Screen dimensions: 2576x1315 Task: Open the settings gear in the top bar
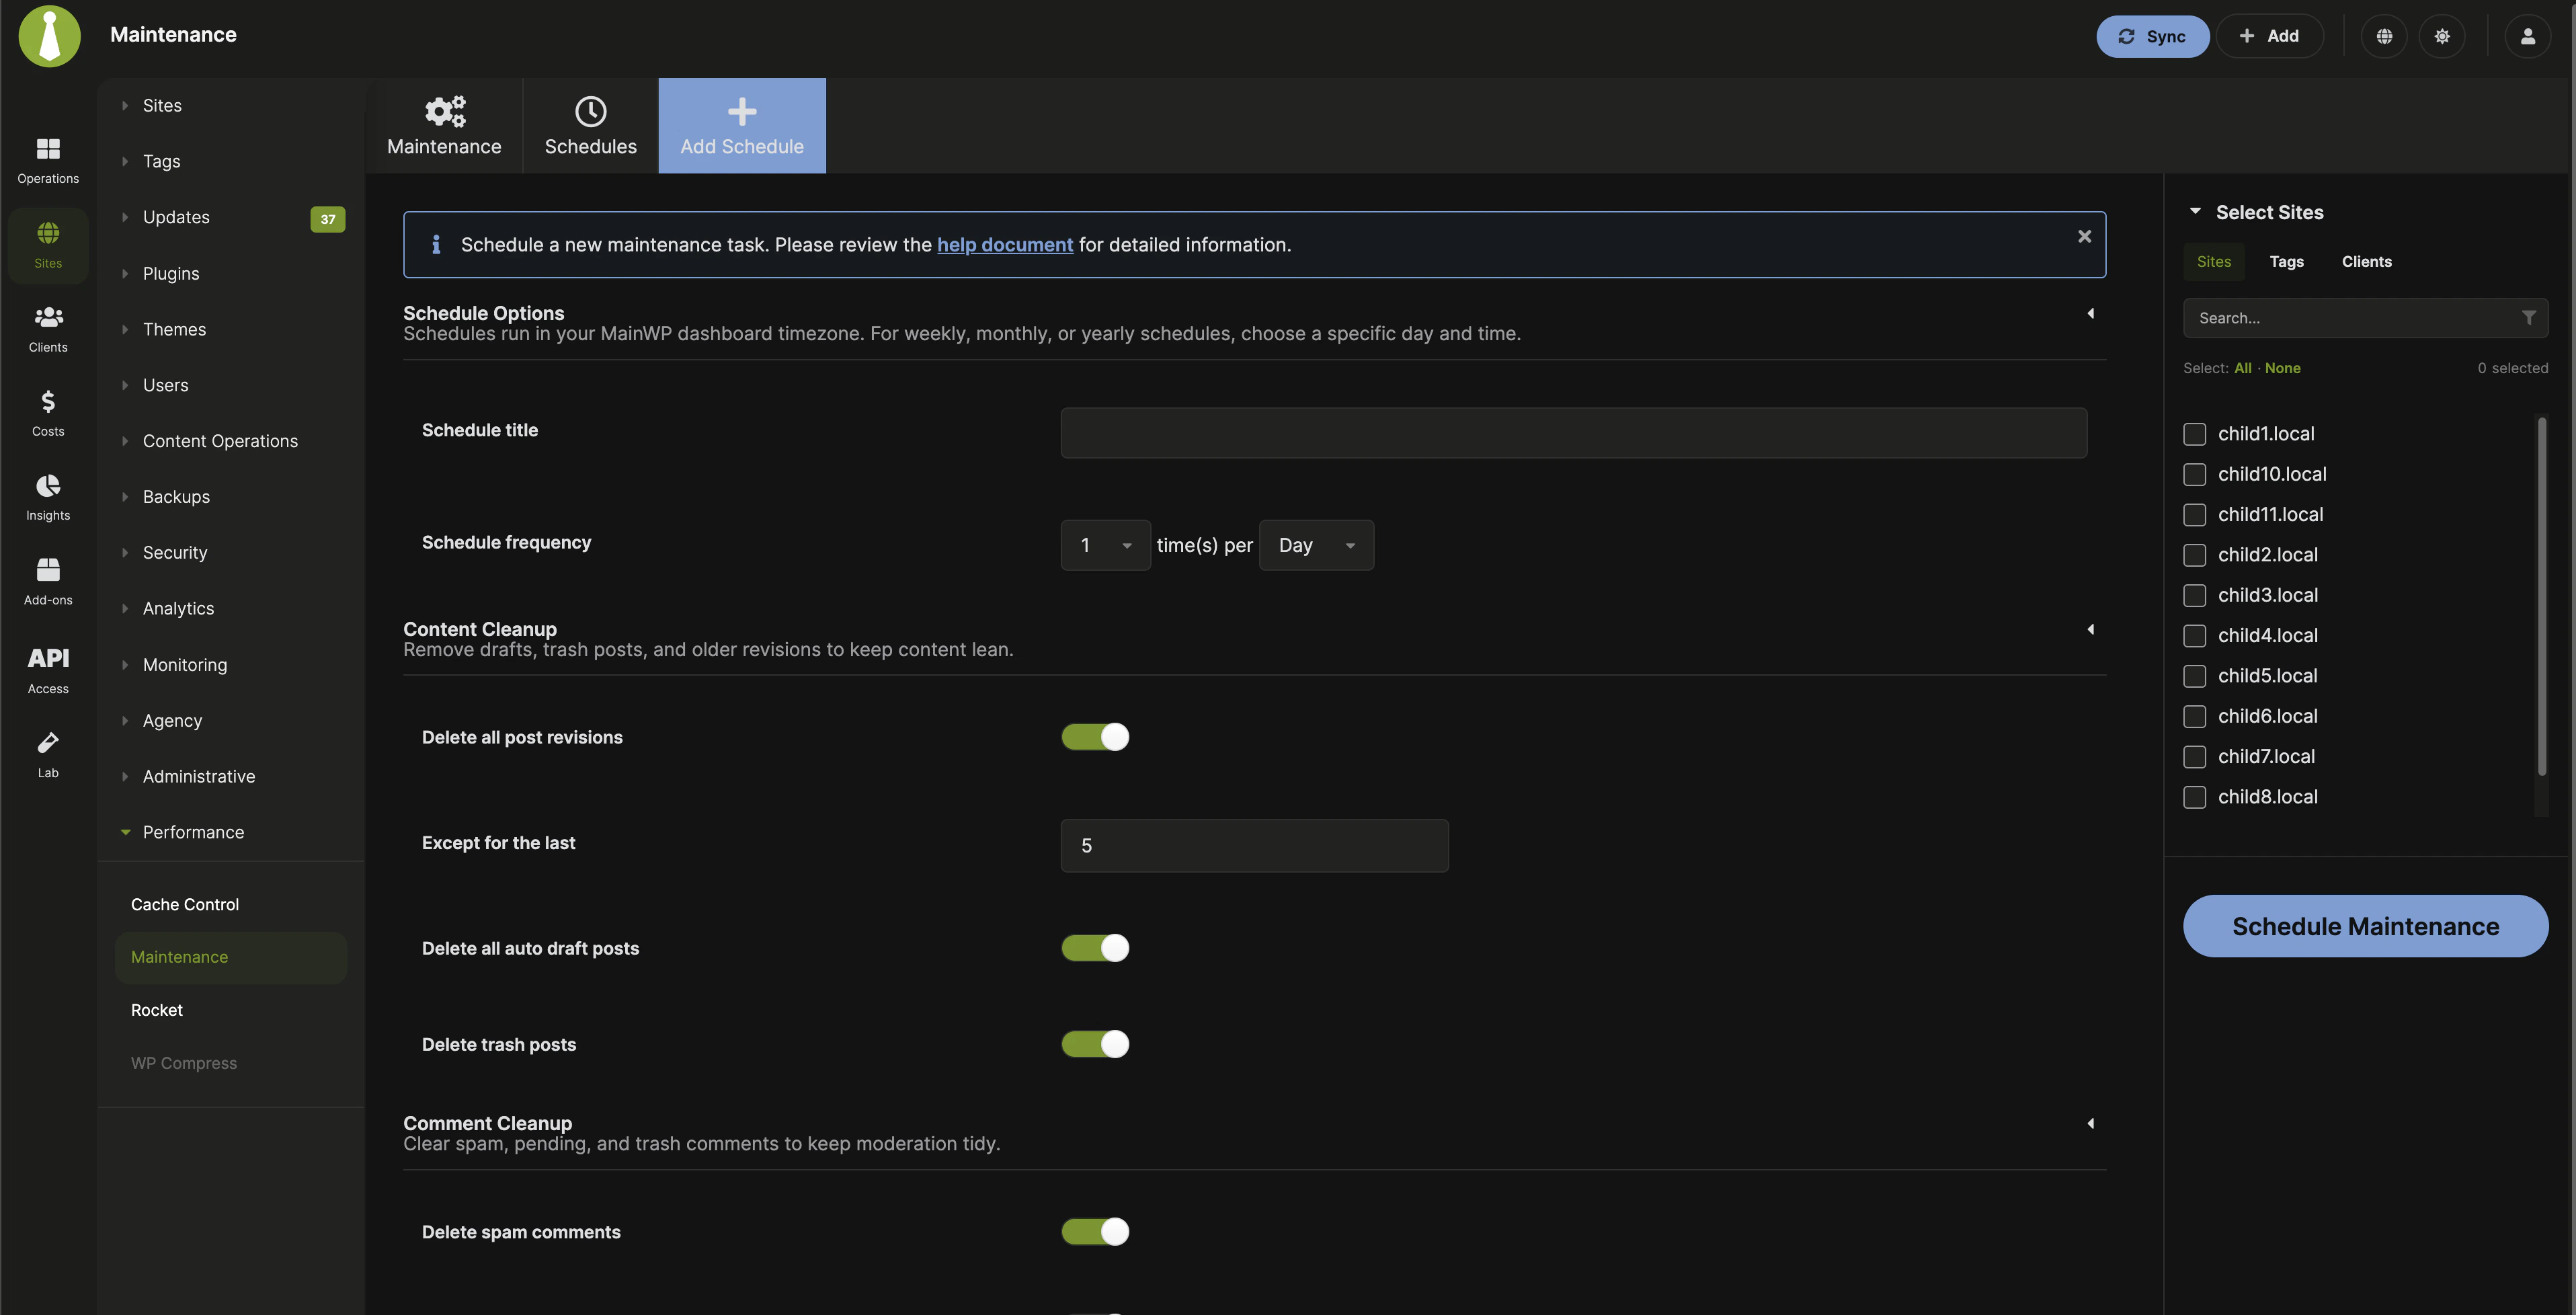2442,36
